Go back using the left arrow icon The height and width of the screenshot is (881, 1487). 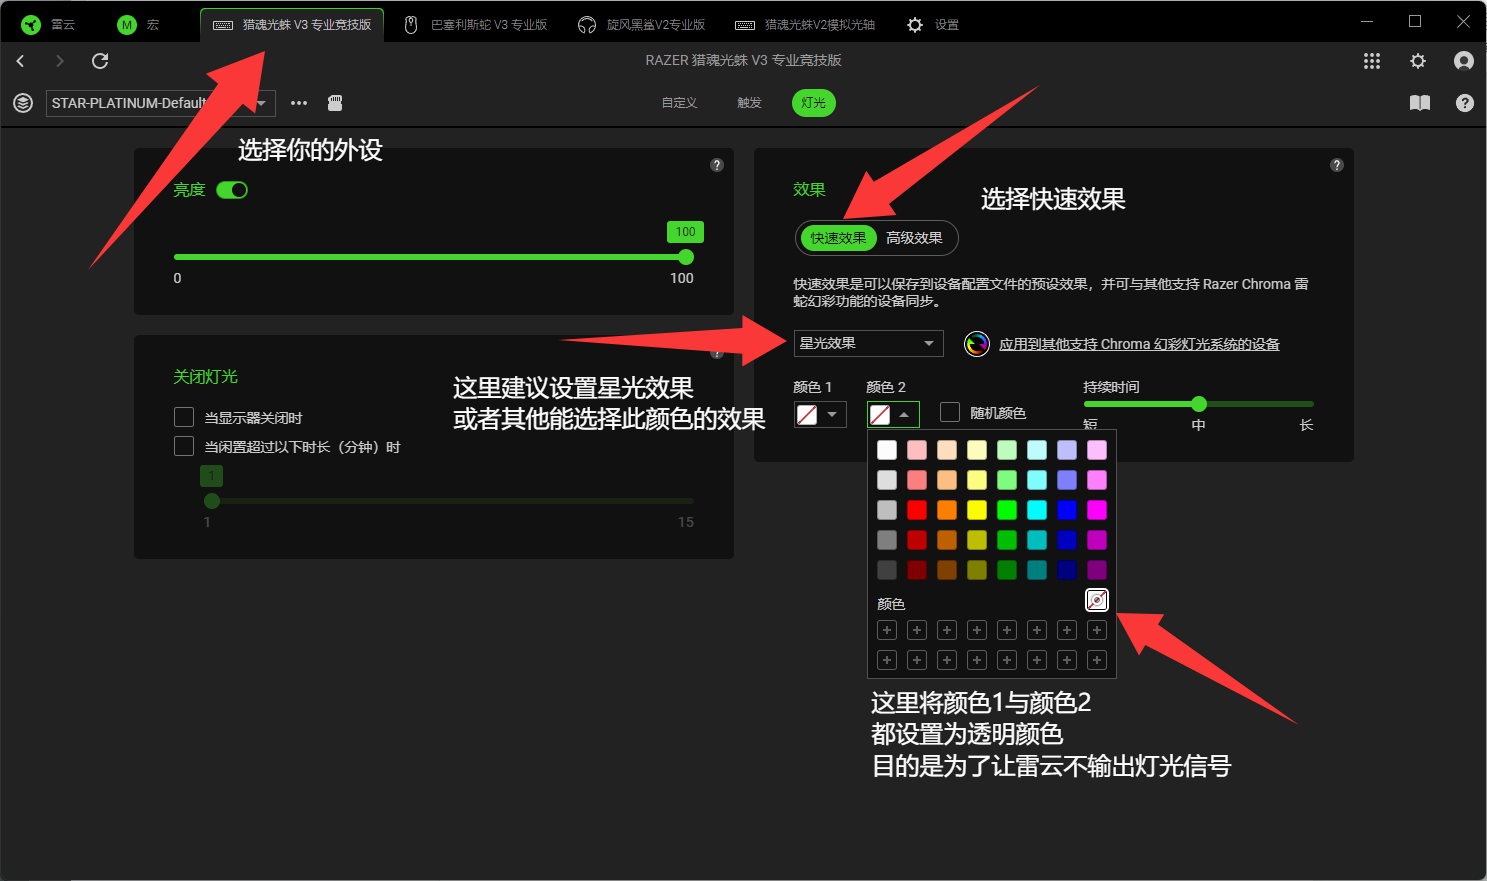20,61
